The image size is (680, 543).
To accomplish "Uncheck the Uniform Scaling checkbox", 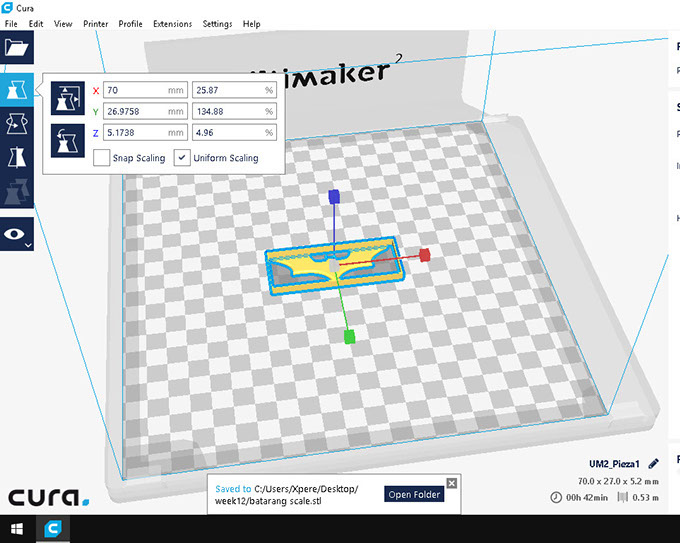I will 182,157.
